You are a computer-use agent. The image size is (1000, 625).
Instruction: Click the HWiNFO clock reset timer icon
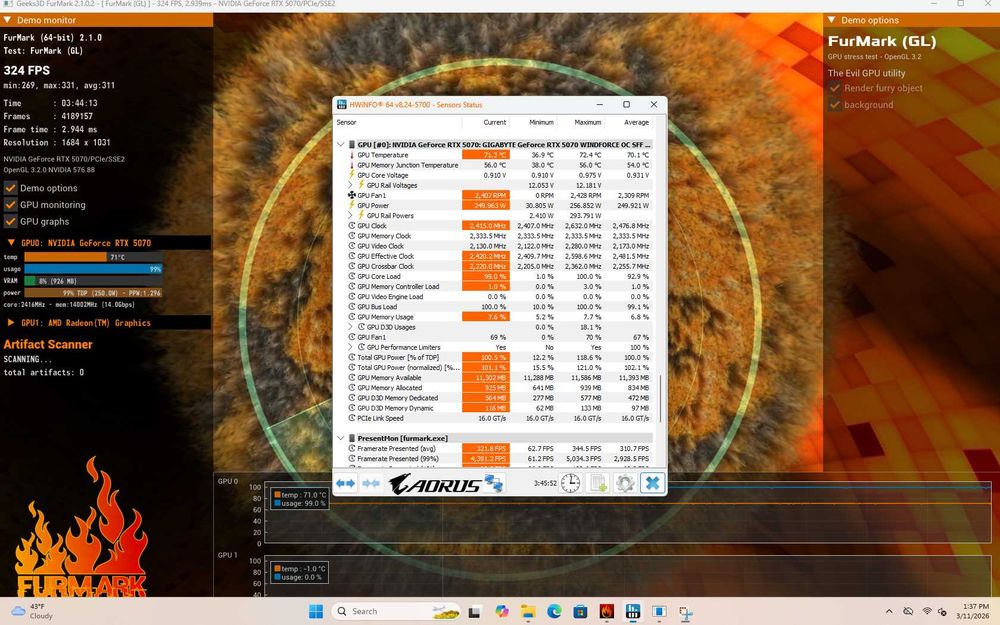[x=570, y=483]
